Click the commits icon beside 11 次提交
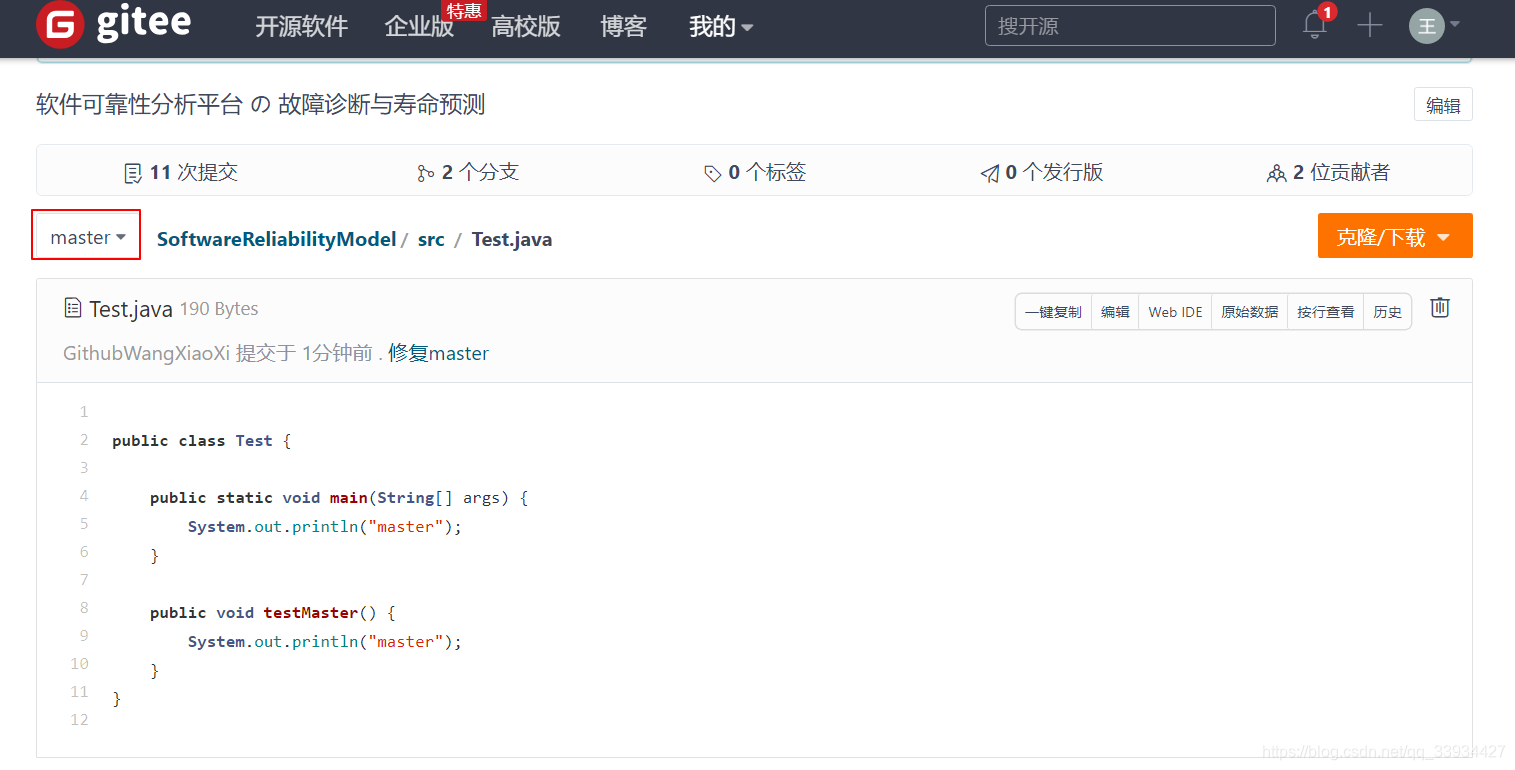The width and height of the screenshot is (1515, 770). pos(132,173)
